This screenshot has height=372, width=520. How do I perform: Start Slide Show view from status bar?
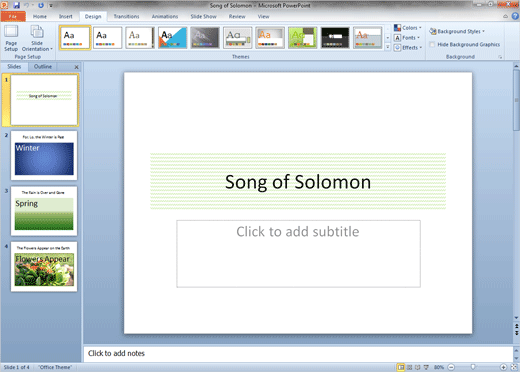tap(426, 367)
